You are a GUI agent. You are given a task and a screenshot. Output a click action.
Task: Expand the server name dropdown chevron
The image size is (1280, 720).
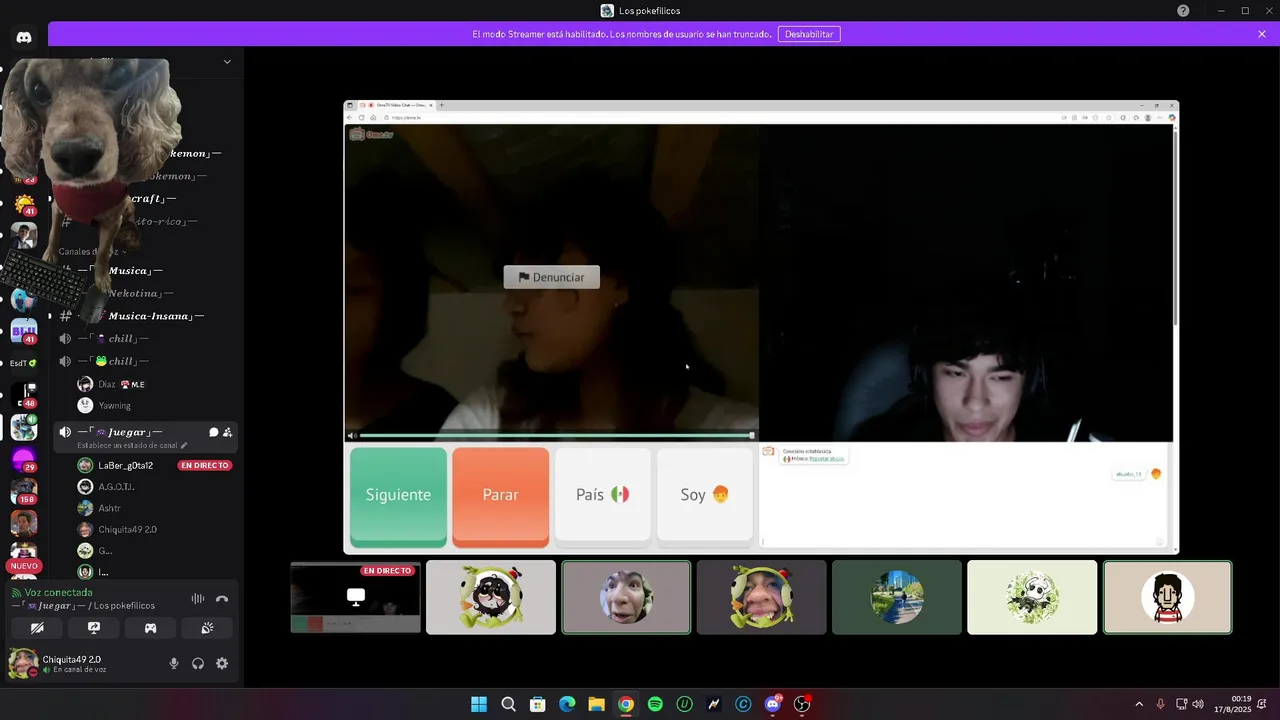227,62
